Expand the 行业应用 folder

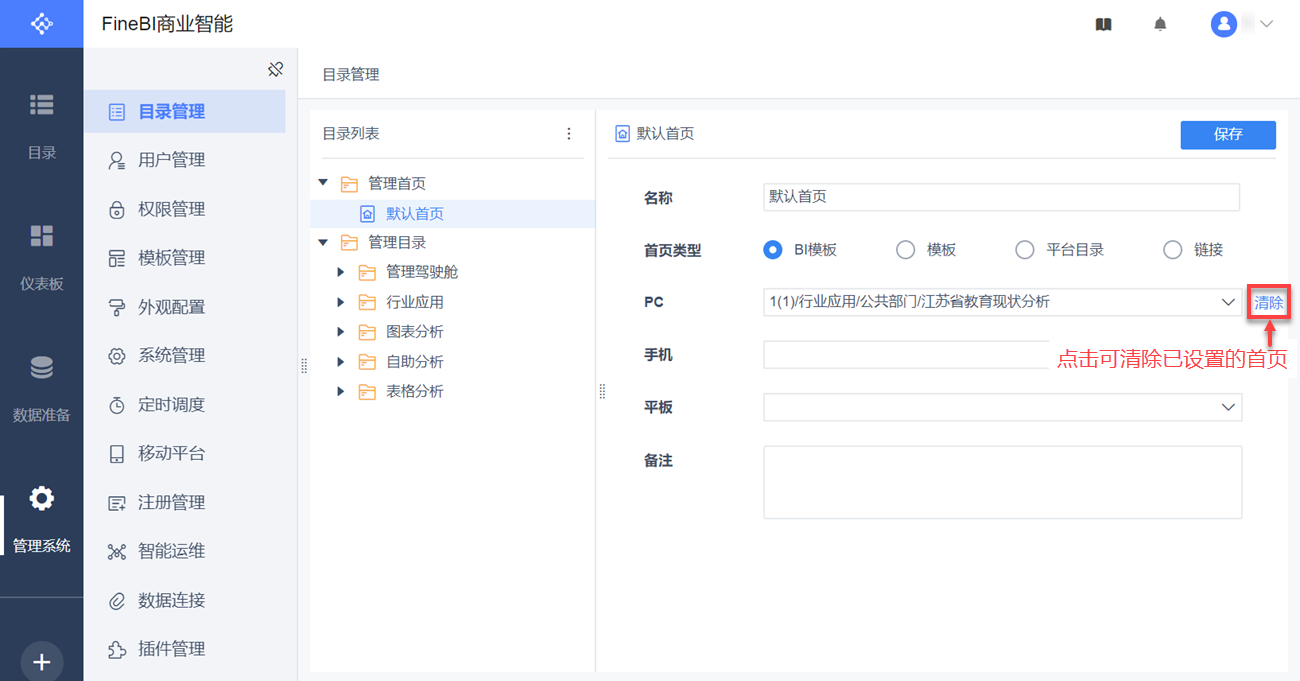pyautogui.click(x=341, y=302)
